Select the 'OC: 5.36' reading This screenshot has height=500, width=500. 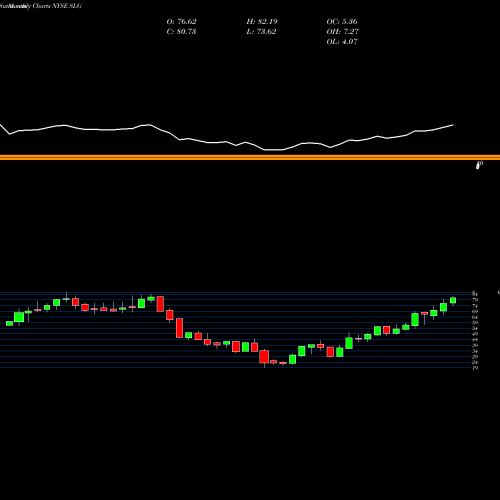(x=342, y=22)
